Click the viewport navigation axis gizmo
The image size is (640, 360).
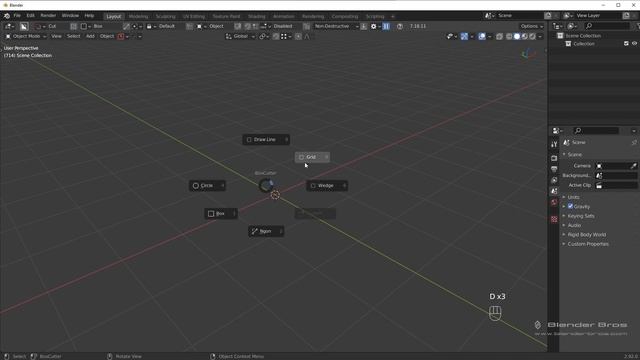click(529, 53)
